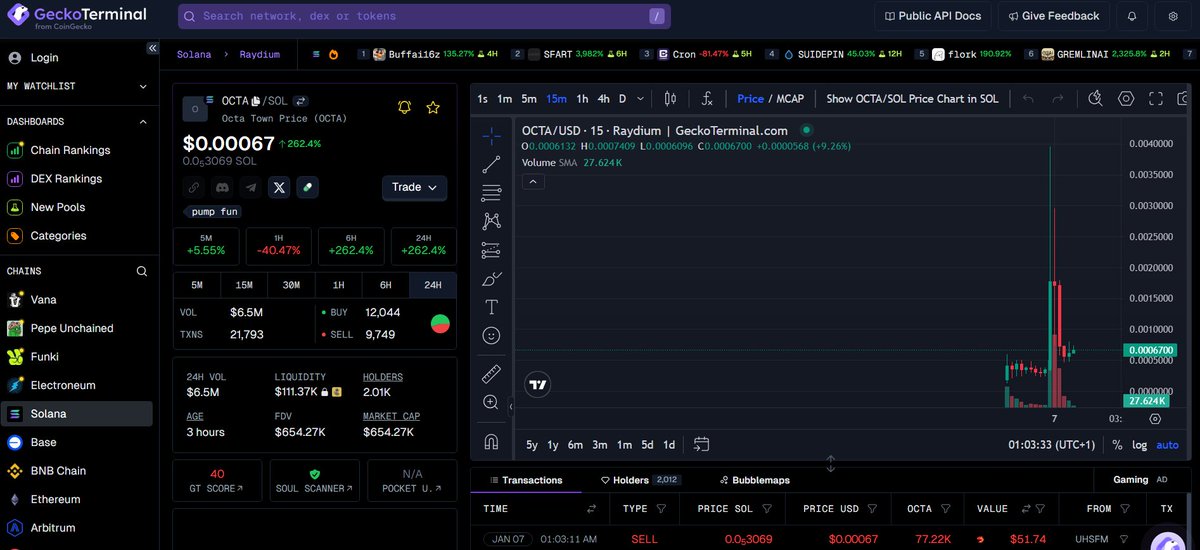Switch to the Holders tab
Screen dimensions: 1200x550
click(640, 480)
